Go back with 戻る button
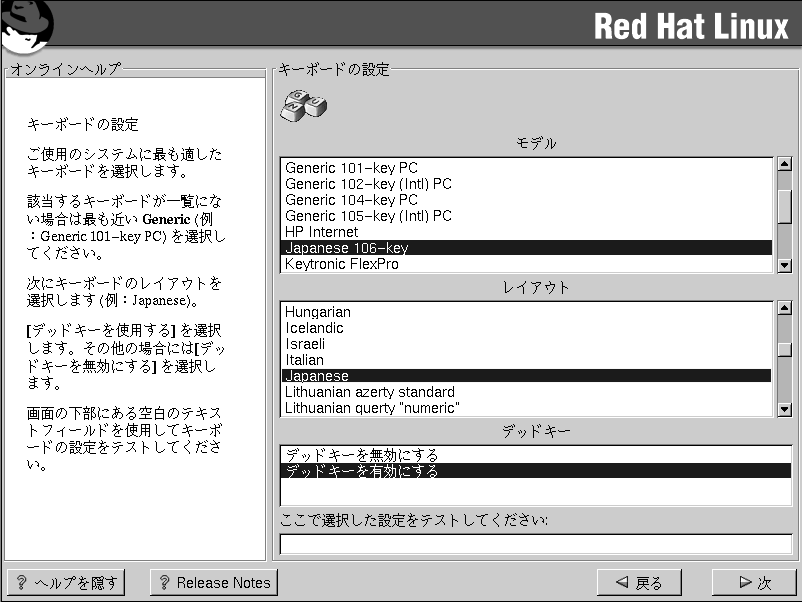The width and height of the screenshot is (802, 602). [x=639, y=582]
